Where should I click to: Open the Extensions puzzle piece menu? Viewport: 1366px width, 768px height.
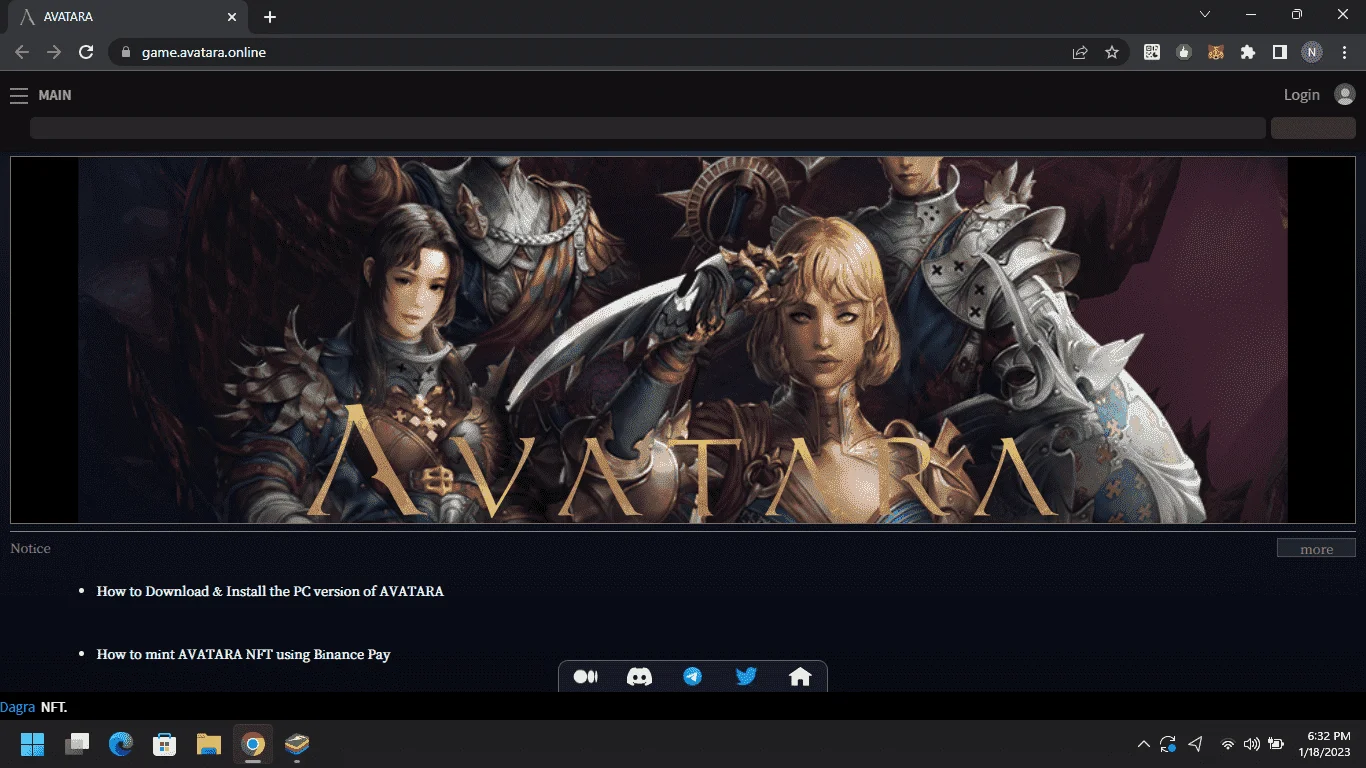(1248, 52)
